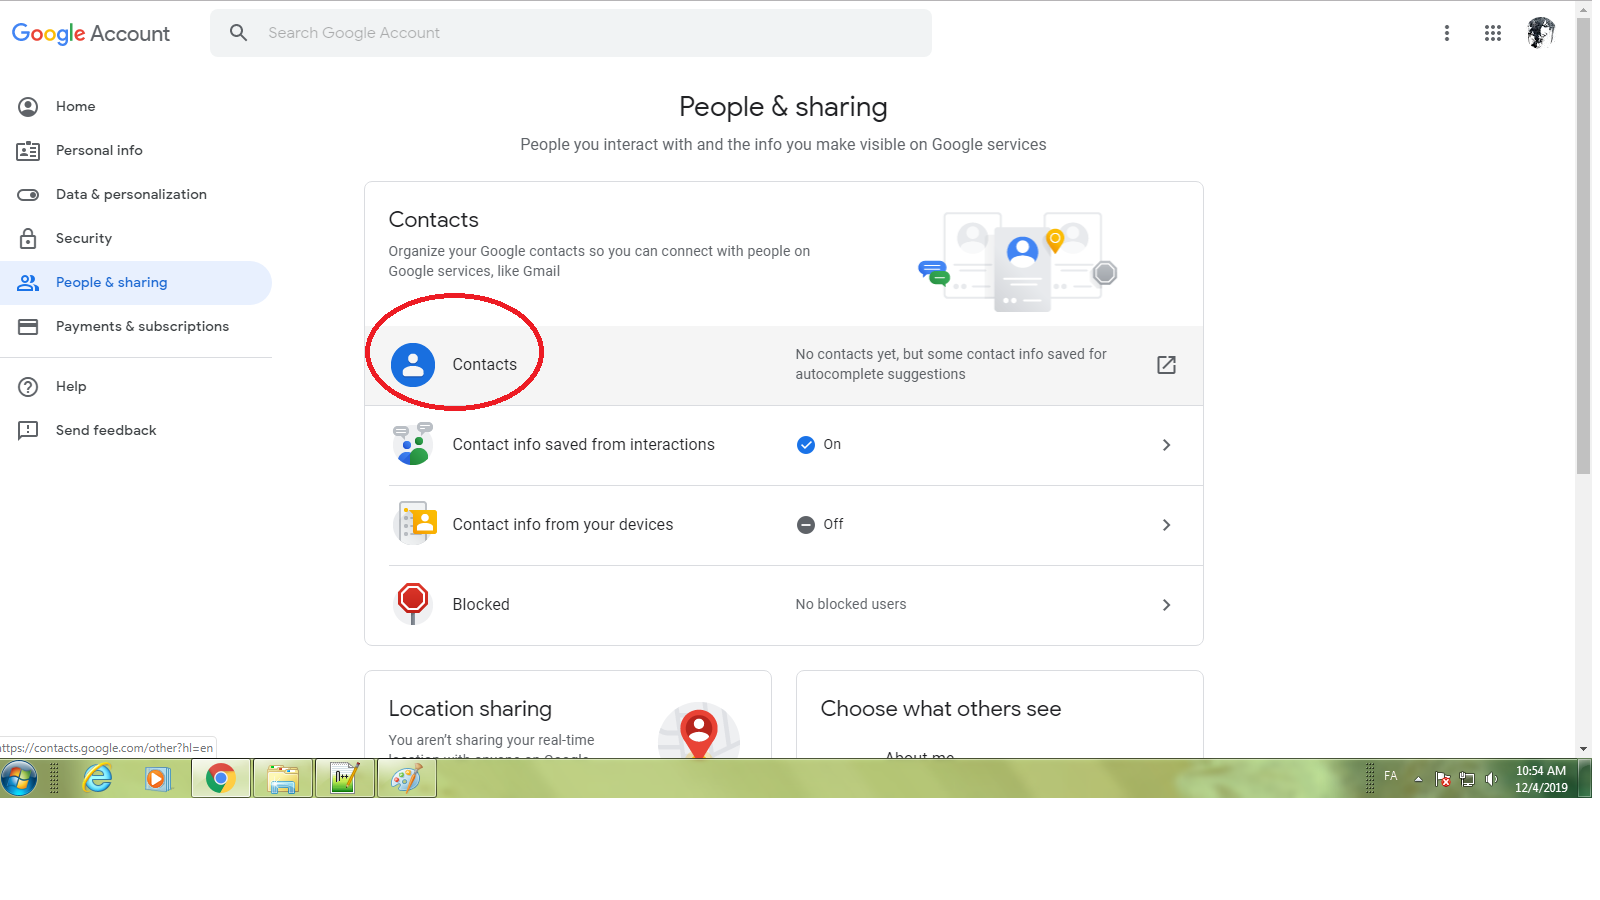Click the network tray icon
This screenshot has width=1600, height=900.
(1467, 779)
